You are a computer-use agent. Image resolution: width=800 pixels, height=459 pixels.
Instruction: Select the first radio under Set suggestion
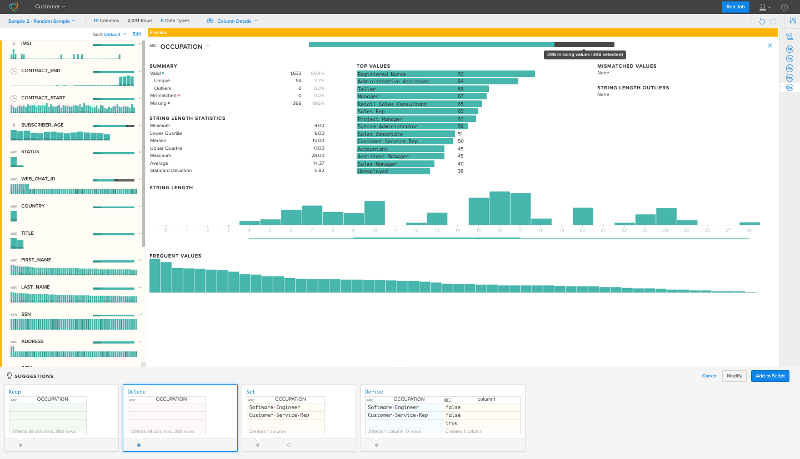pos(258,444)
